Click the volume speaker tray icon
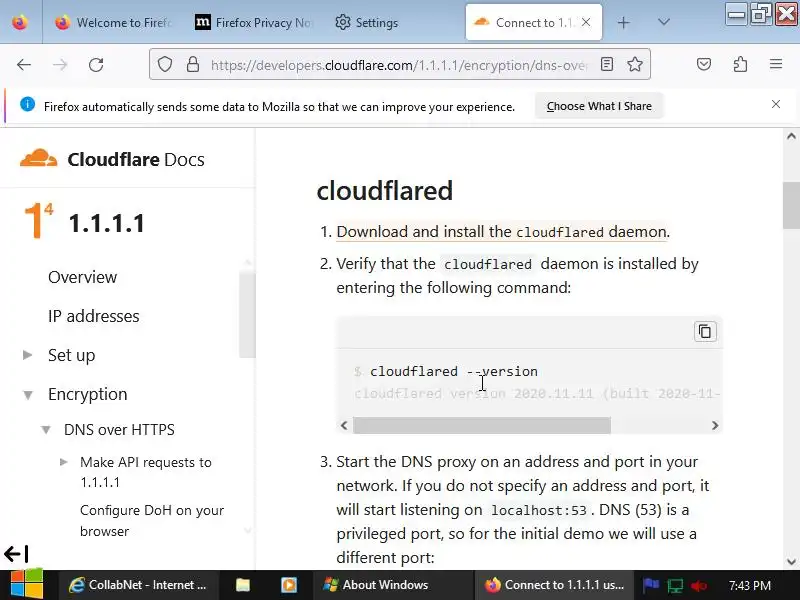800x600 pixels. 698,586
